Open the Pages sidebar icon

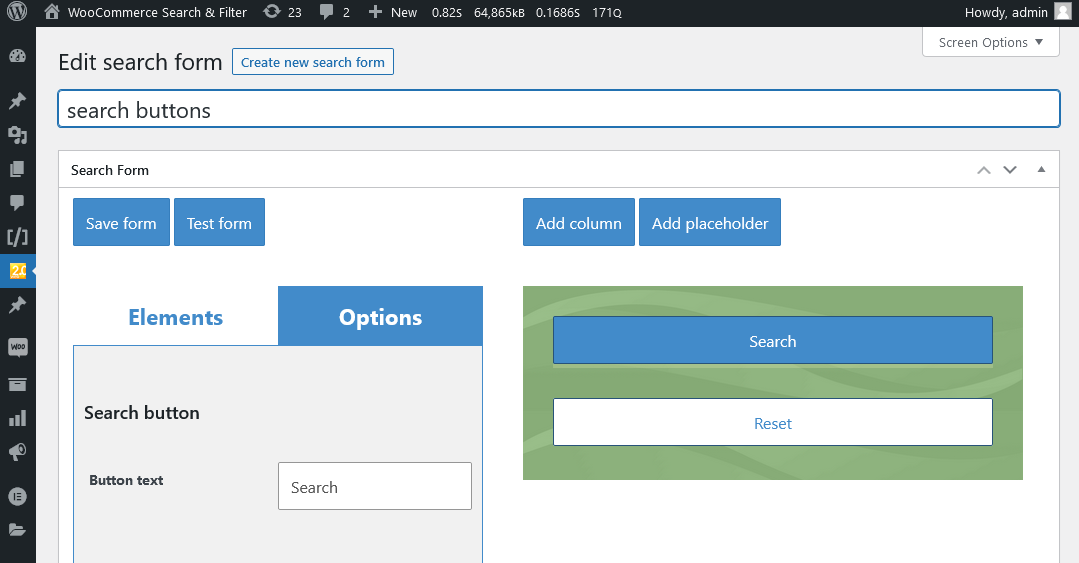[x=17, y=169]
